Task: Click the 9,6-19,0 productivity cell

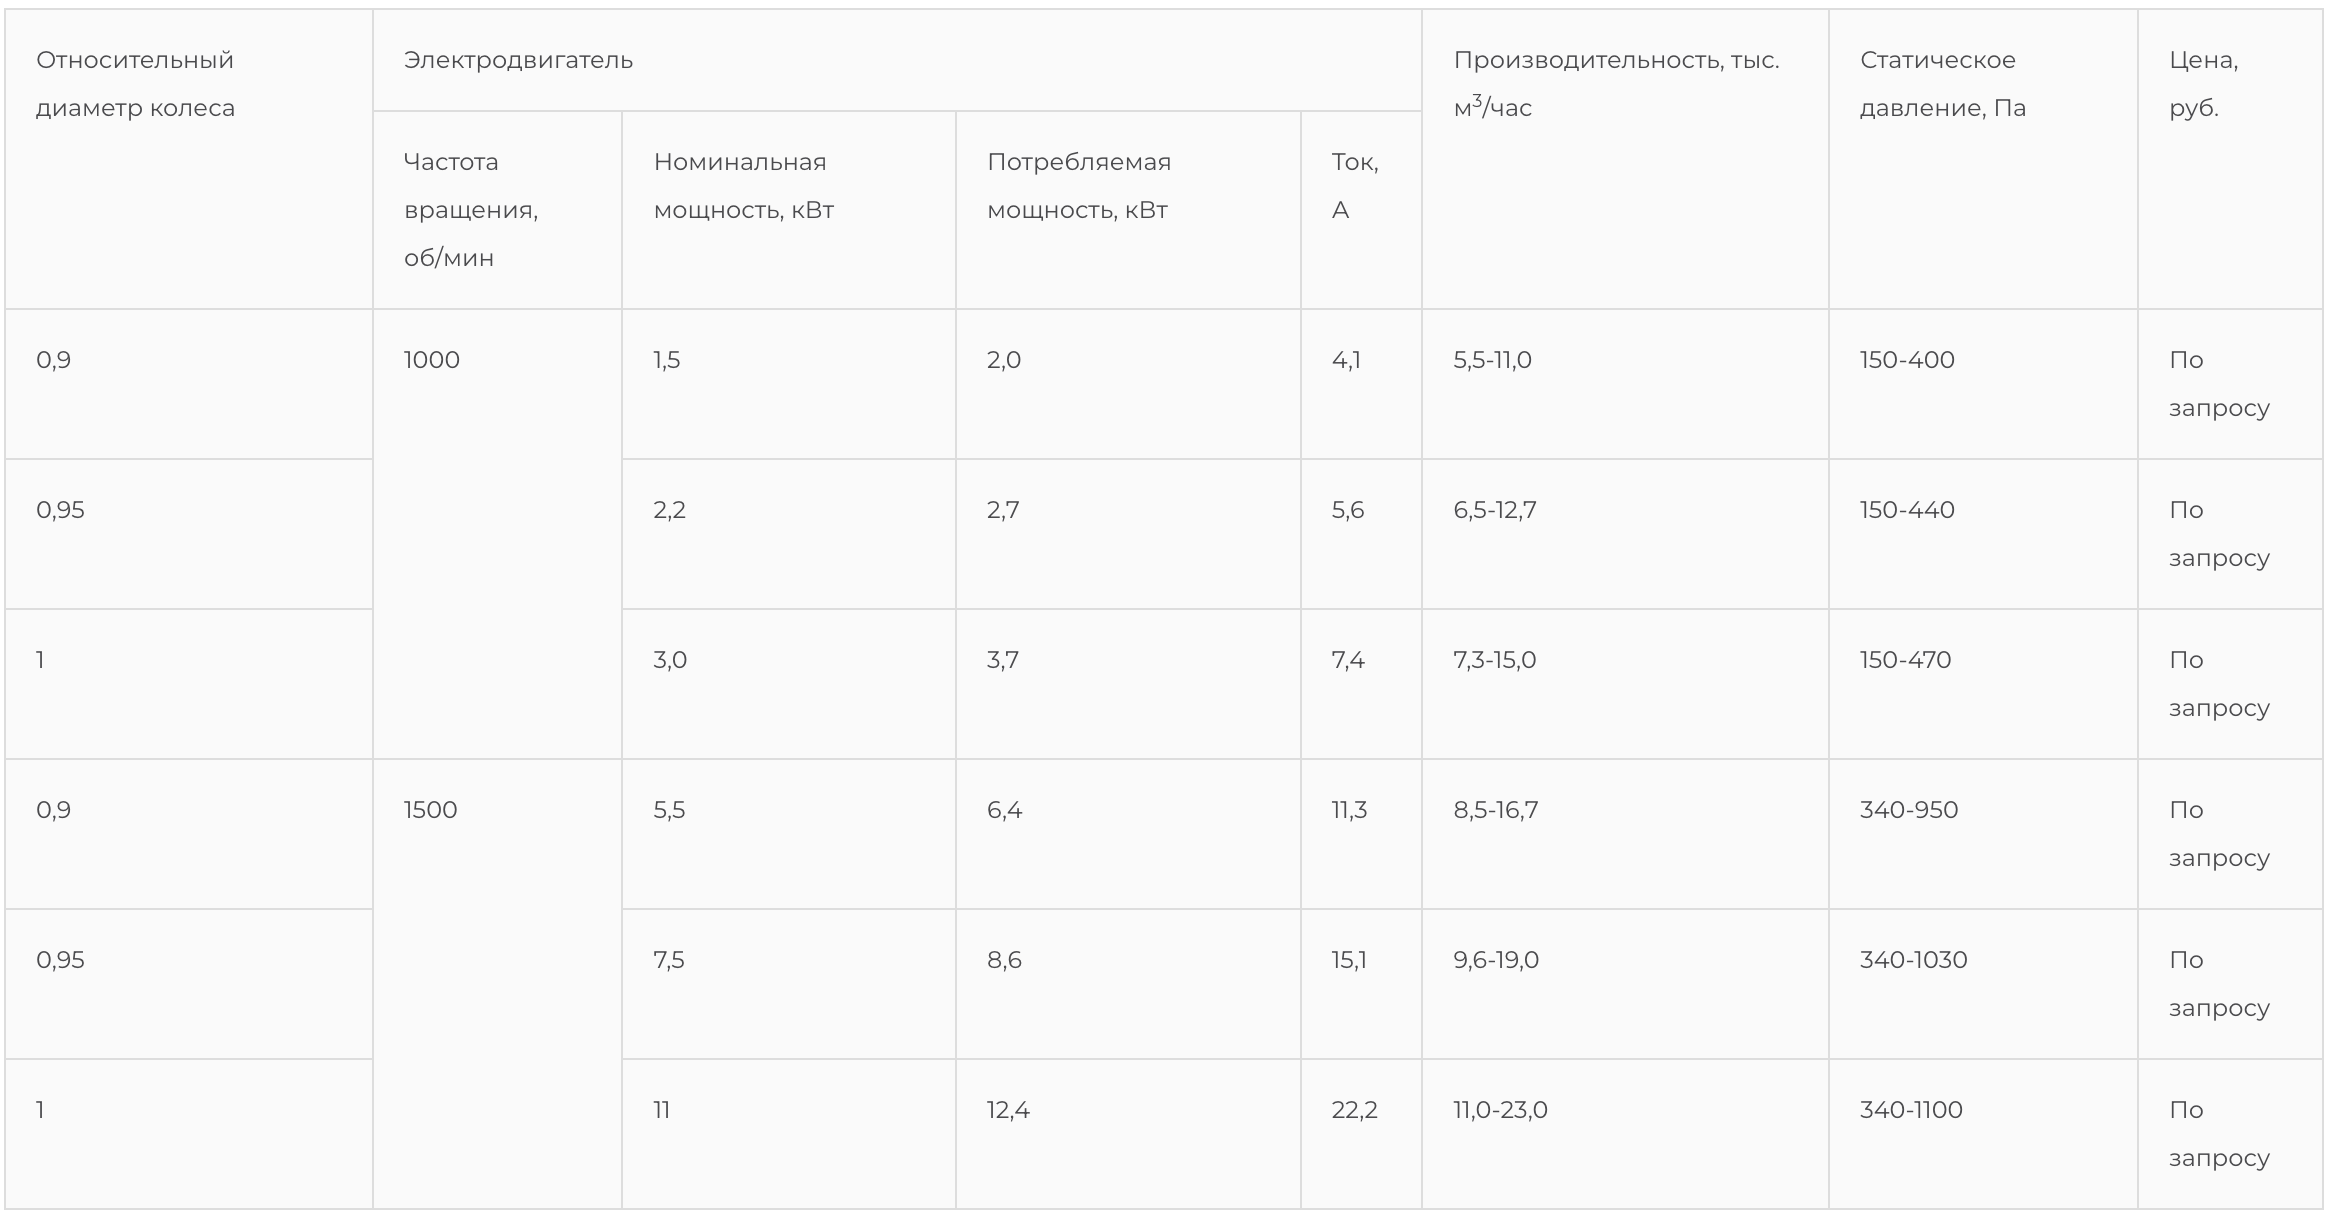Action: [x=1496, y=960]
